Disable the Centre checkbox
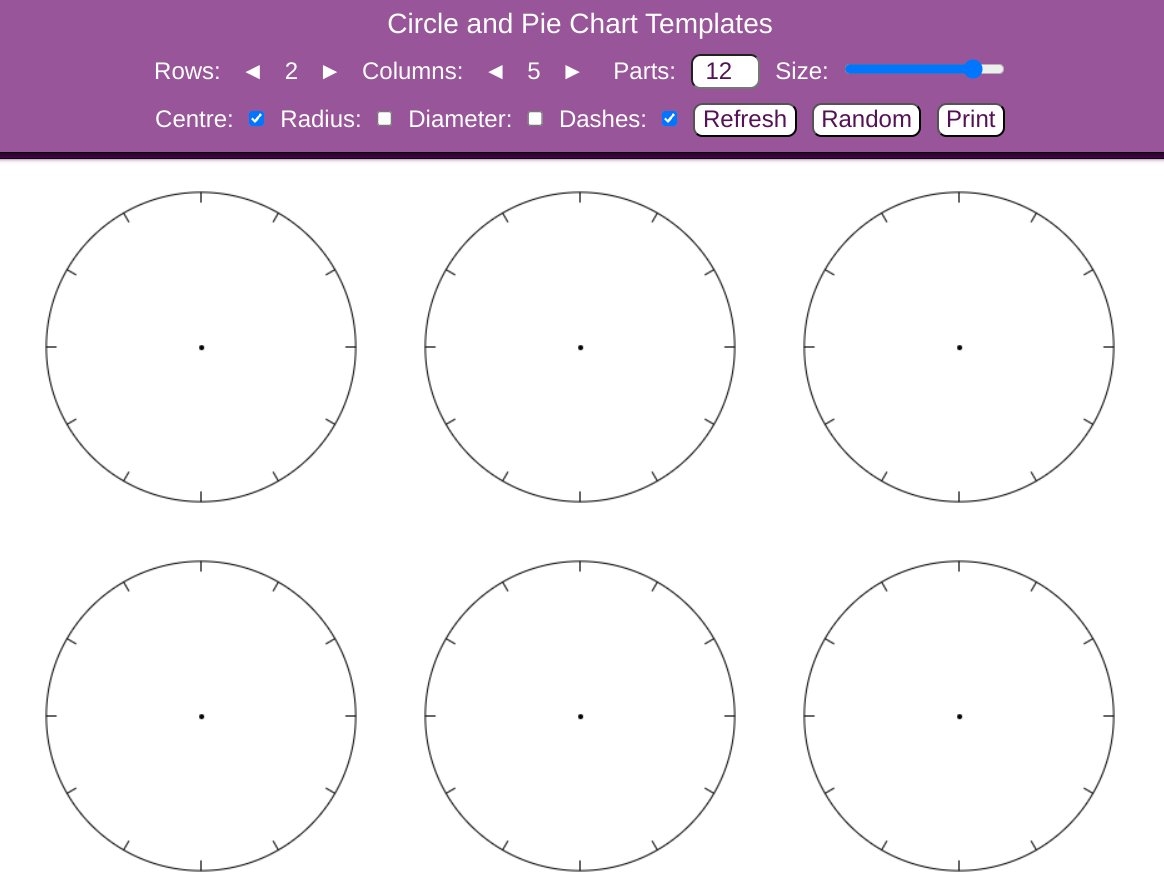 coord(256,118)
